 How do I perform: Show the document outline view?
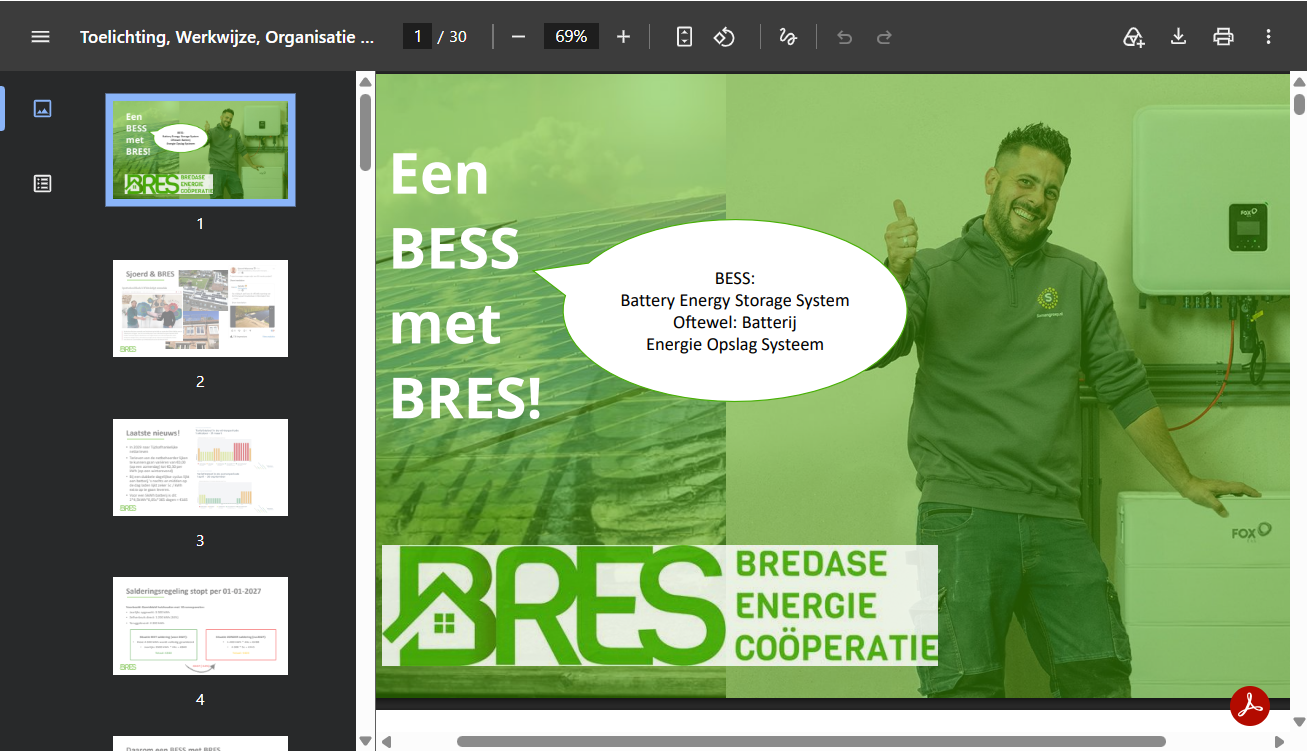[x=42, y=183]
